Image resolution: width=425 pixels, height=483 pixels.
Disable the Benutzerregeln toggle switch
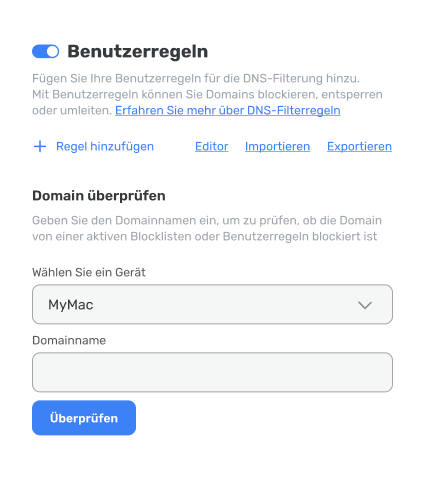click(x=46, y=51)
